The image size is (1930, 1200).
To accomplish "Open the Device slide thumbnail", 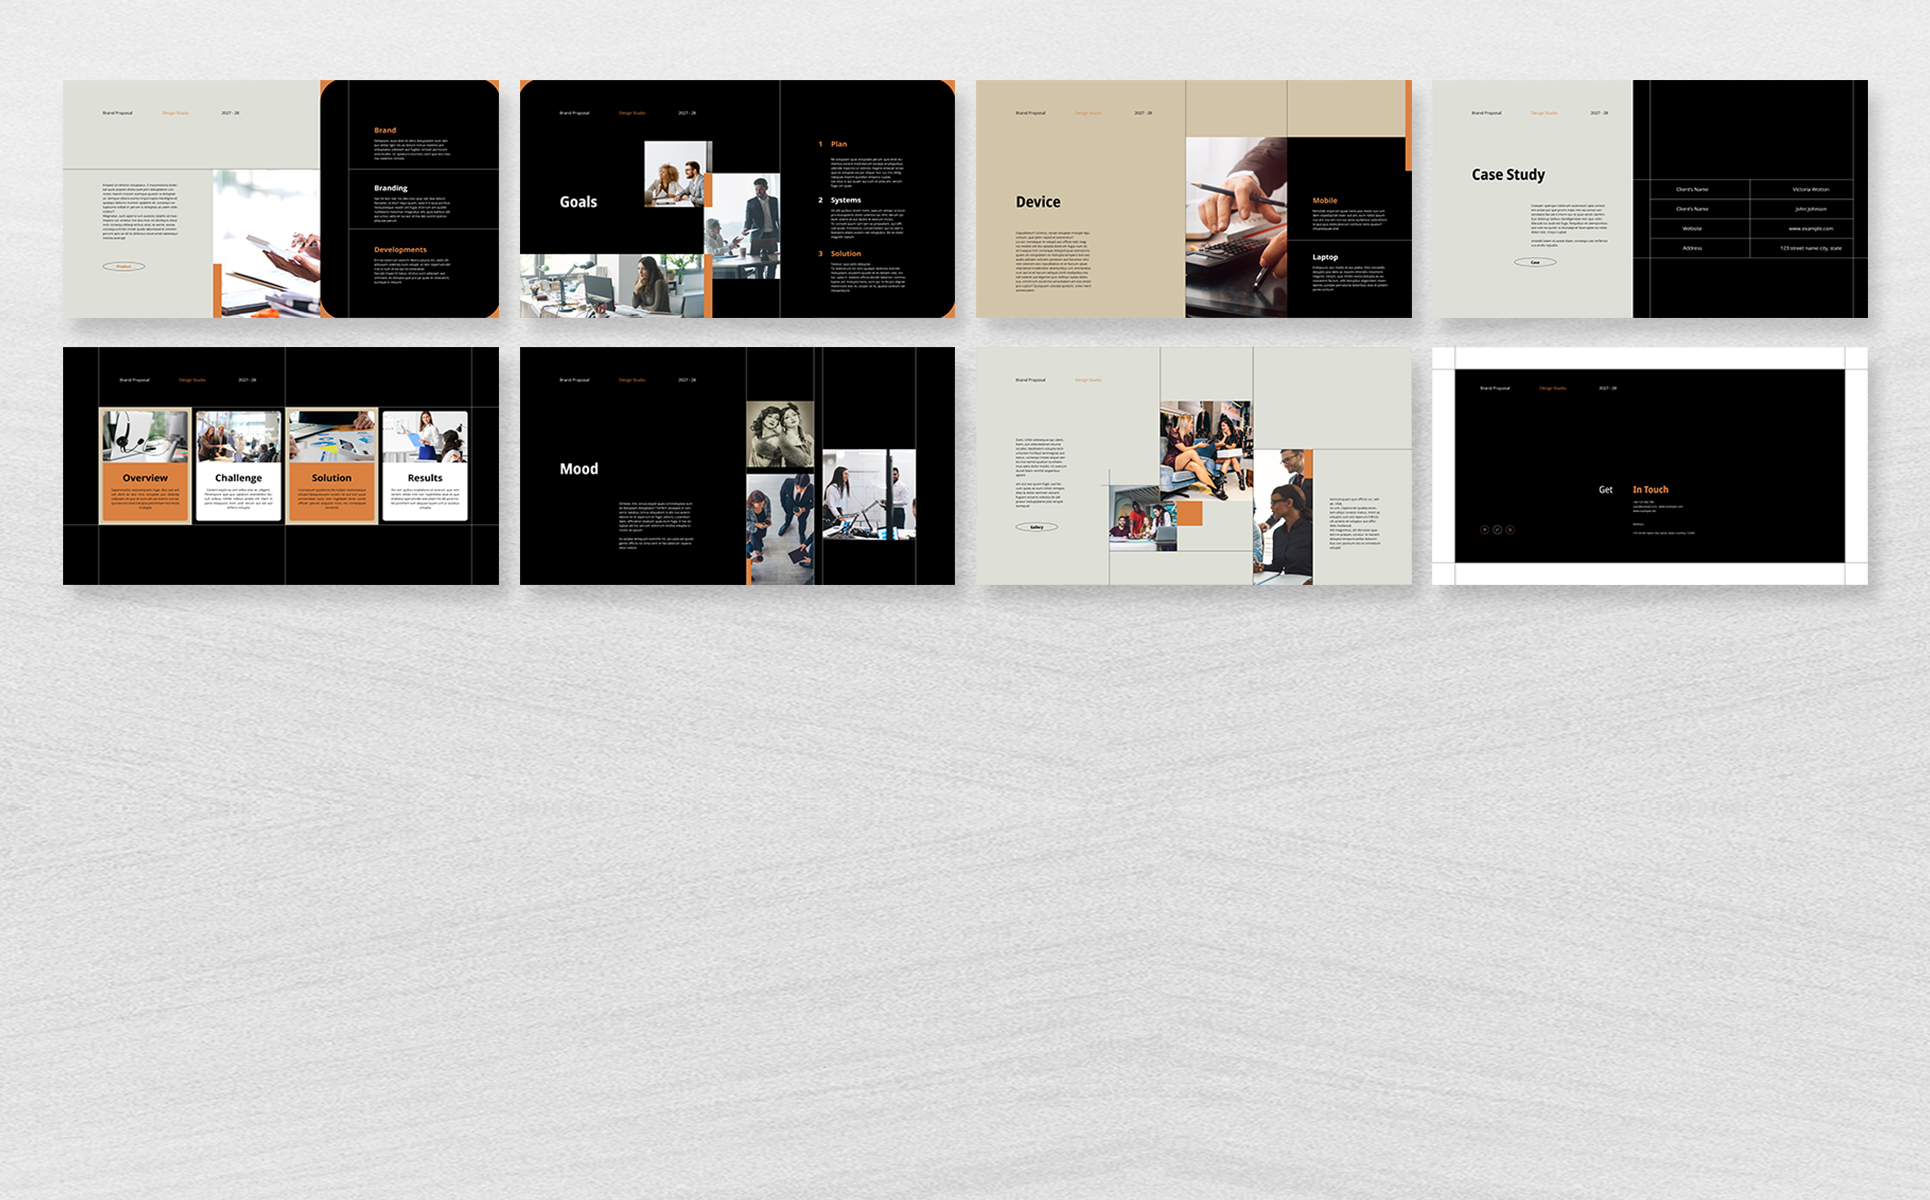I will (1193, 199).
